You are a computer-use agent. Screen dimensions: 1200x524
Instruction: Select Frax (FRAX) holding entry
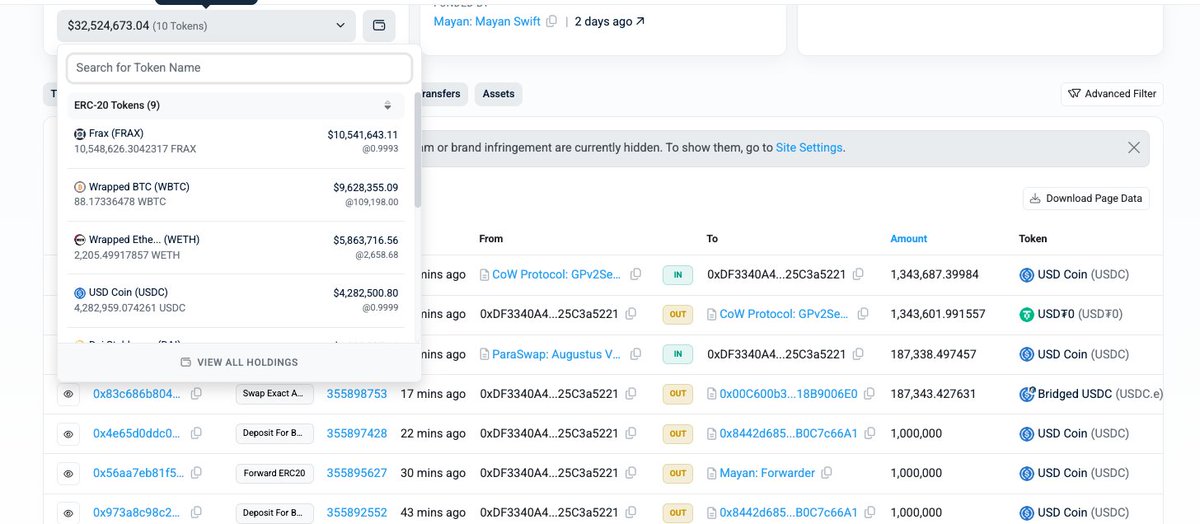(x=236, y=141)
